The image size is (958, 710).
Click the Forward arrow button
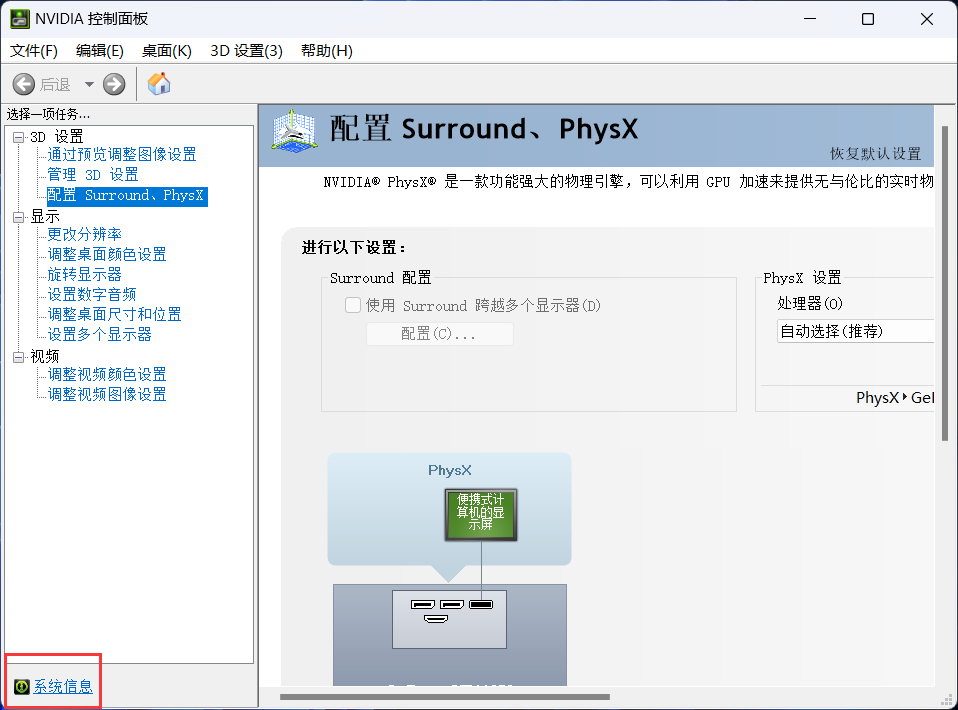point(114,84)
